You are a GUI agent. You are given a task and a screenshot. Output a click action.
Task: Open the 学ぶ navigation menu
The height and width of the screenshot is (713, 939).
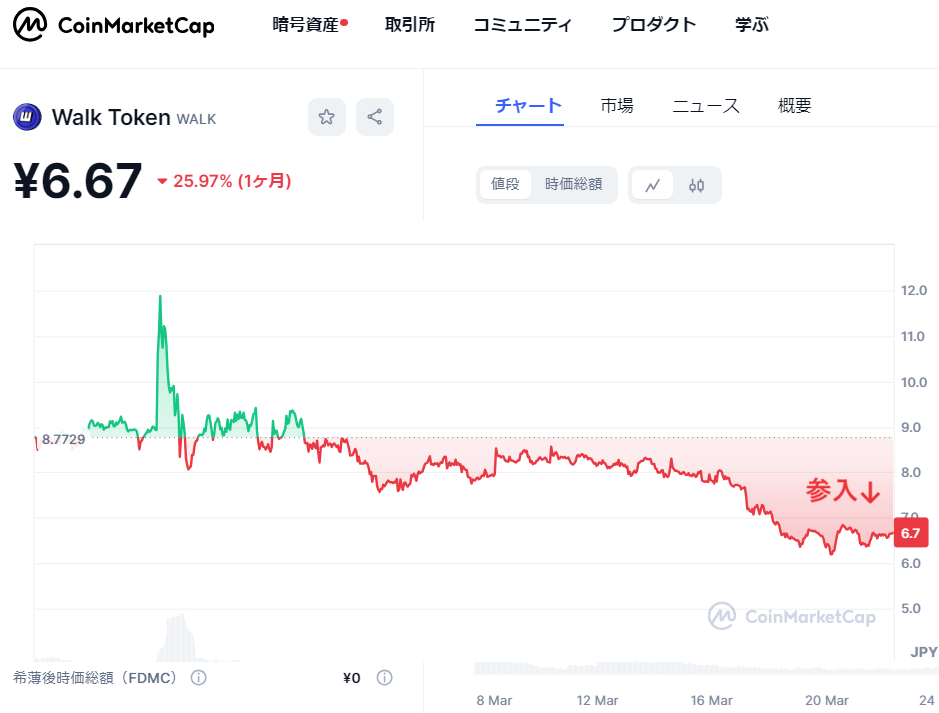[x=752, y=25]
